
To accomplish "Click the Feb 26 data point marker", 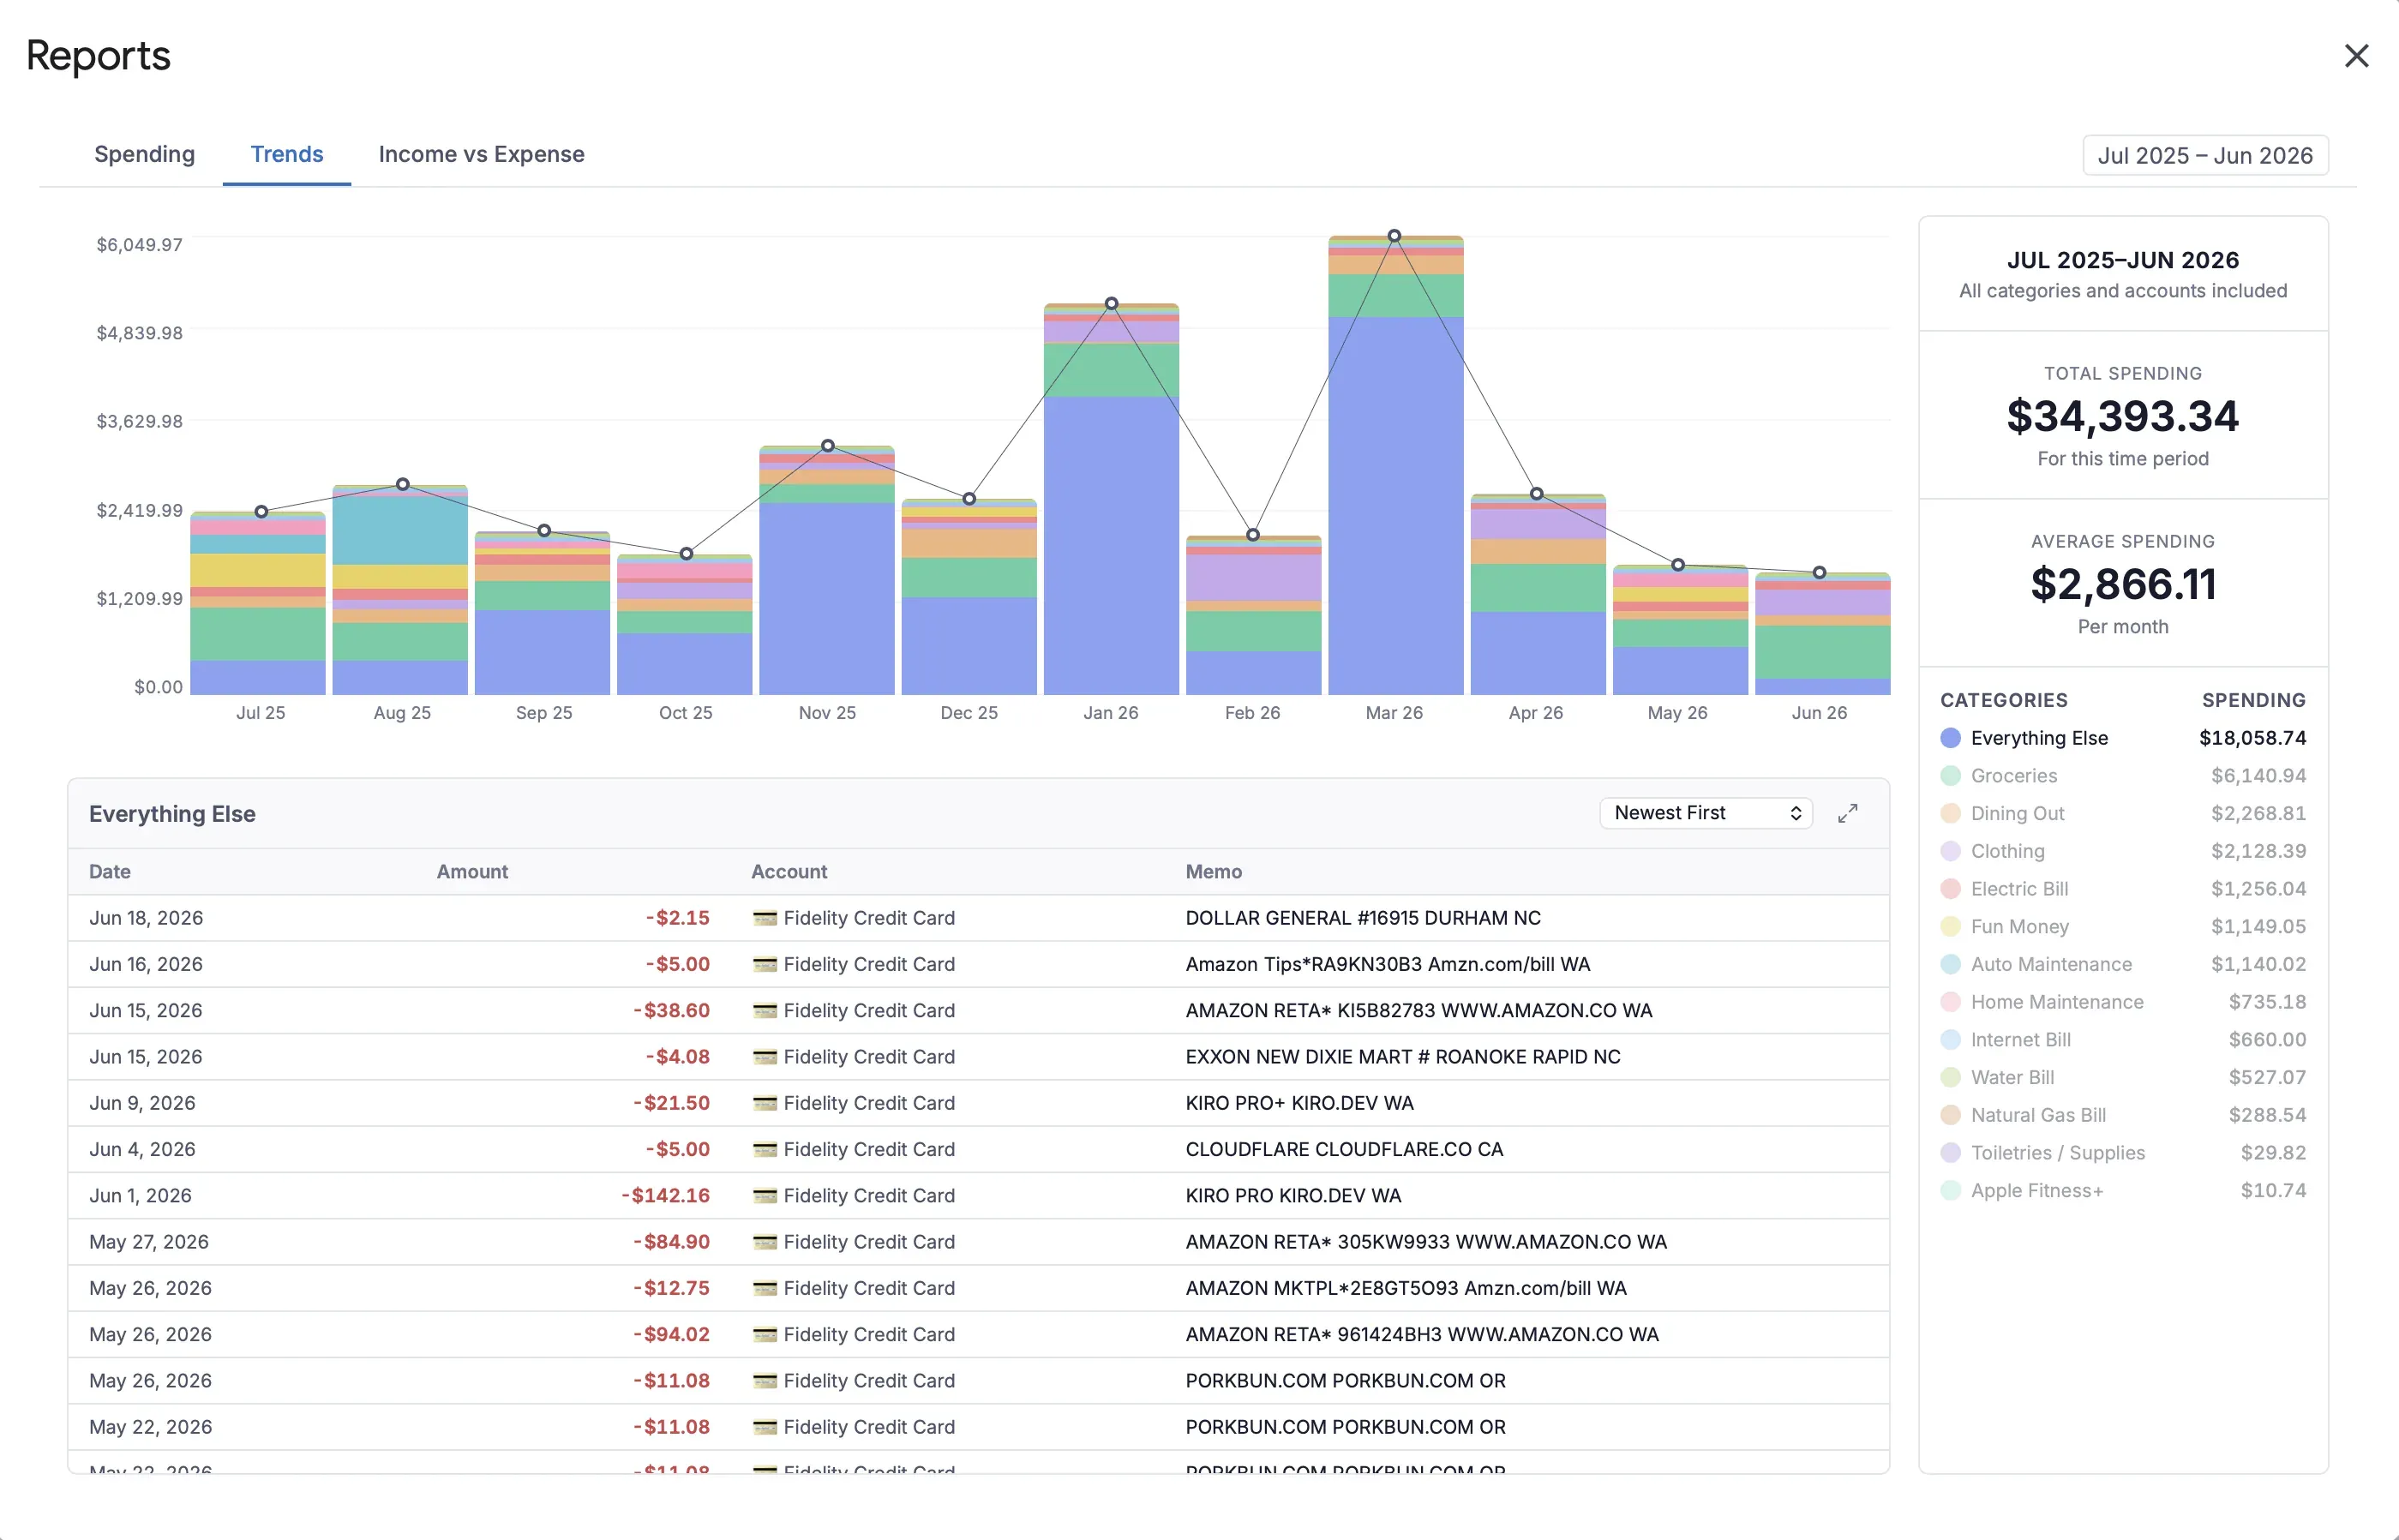I will pyautogui.click(x=1252, y=535).
